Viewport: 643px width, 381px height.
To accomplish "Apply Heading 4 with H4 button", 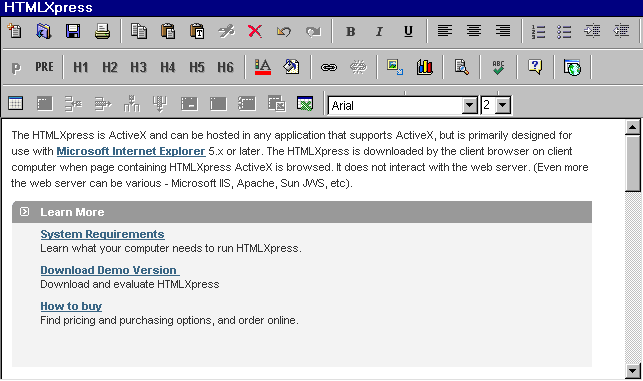I will pos(168,67).
